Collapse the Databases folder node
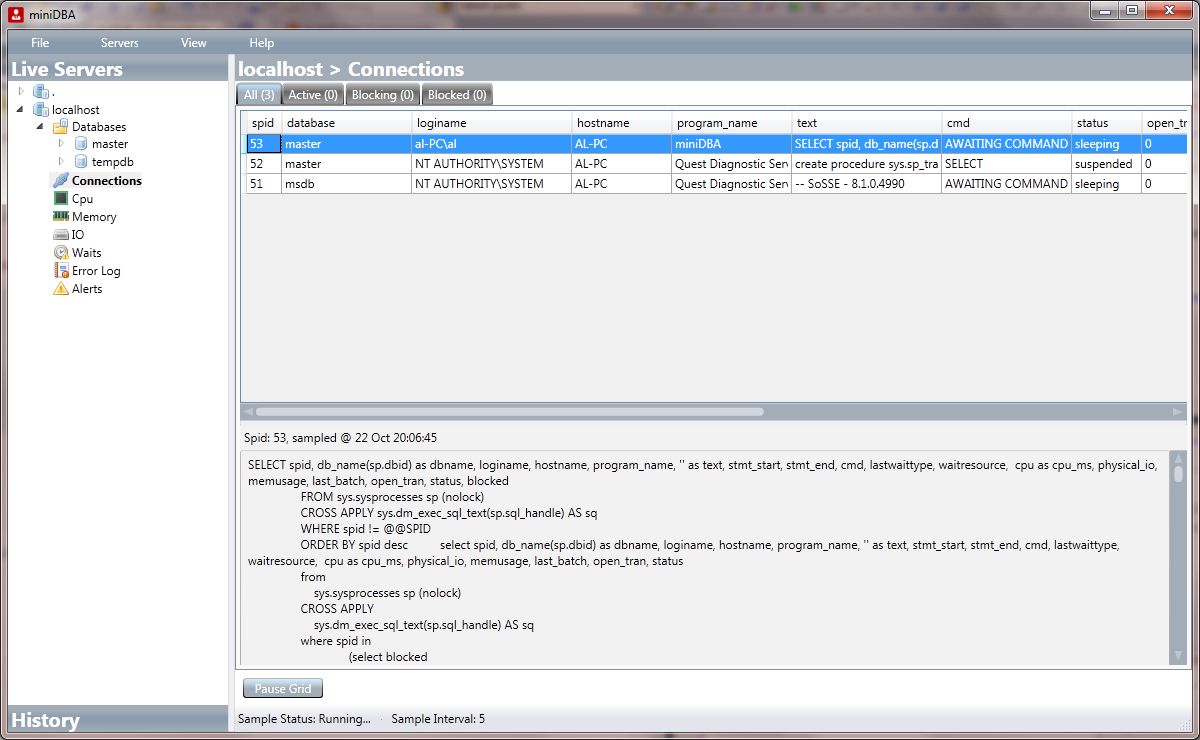The image size is (1200, 740). [x=40, y=127]
